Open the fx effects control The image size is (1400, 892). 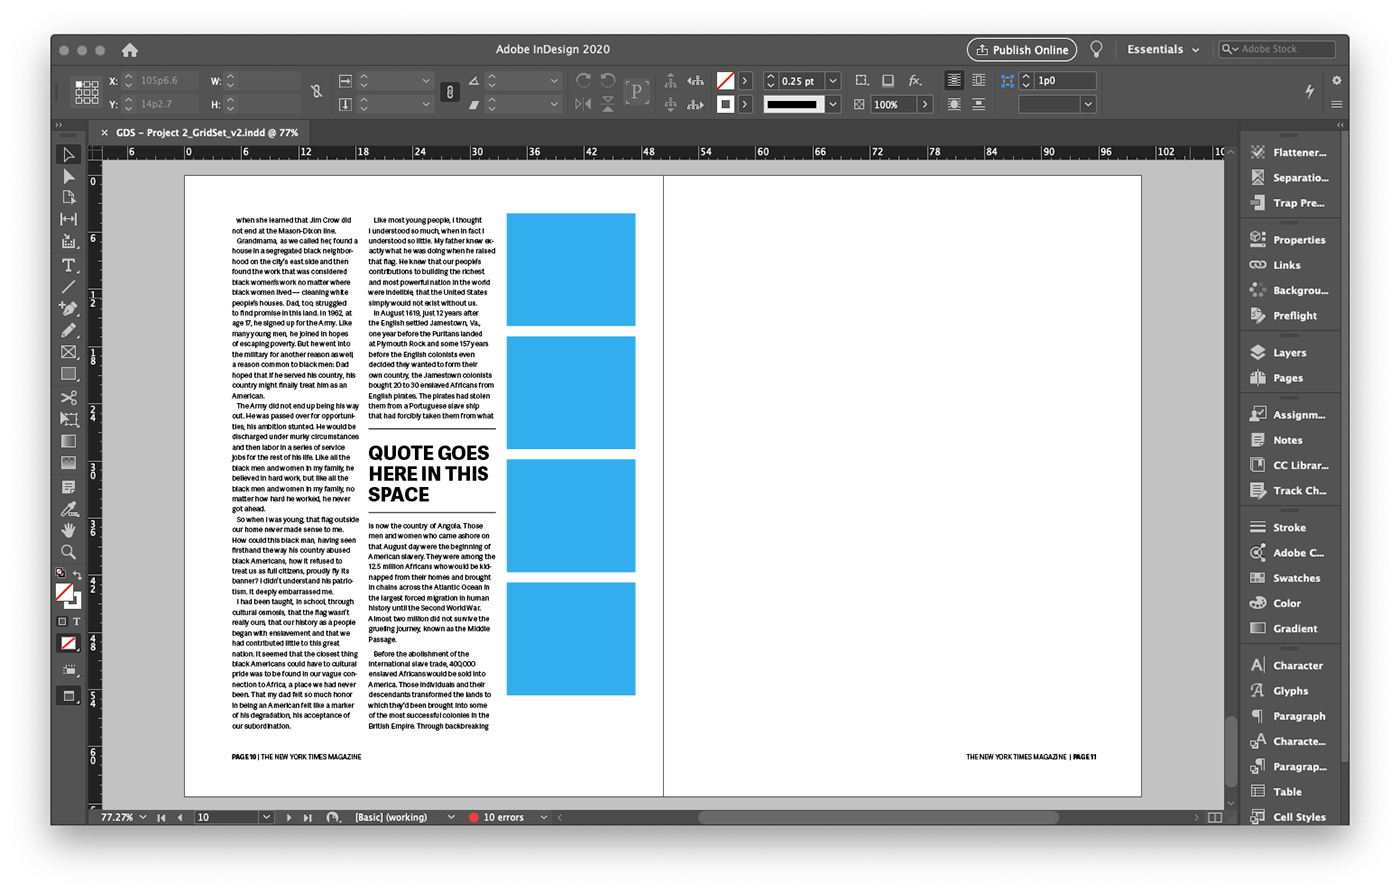point(914,80)
